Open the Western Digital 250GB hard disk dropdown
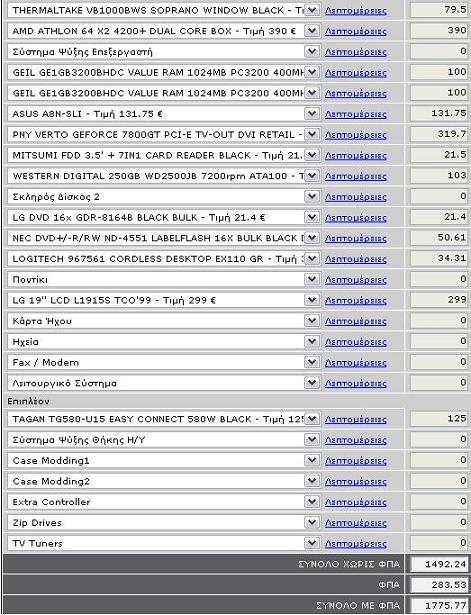471x615 pixels. click(312, 176)
